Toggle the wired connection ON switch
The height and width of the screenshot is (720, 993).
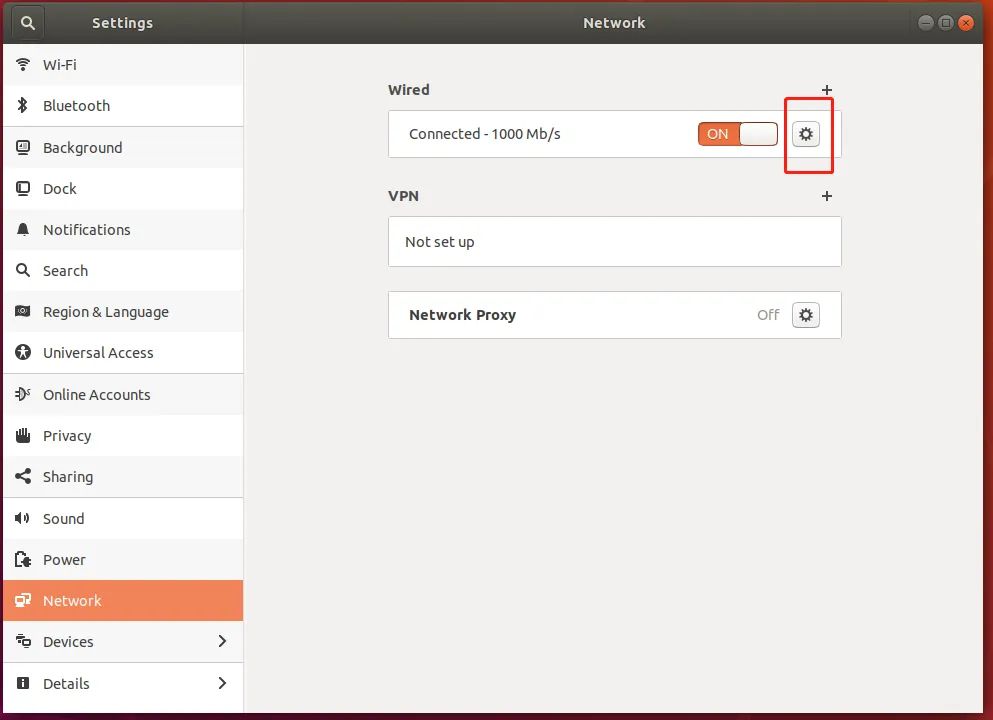coord(738,134)
